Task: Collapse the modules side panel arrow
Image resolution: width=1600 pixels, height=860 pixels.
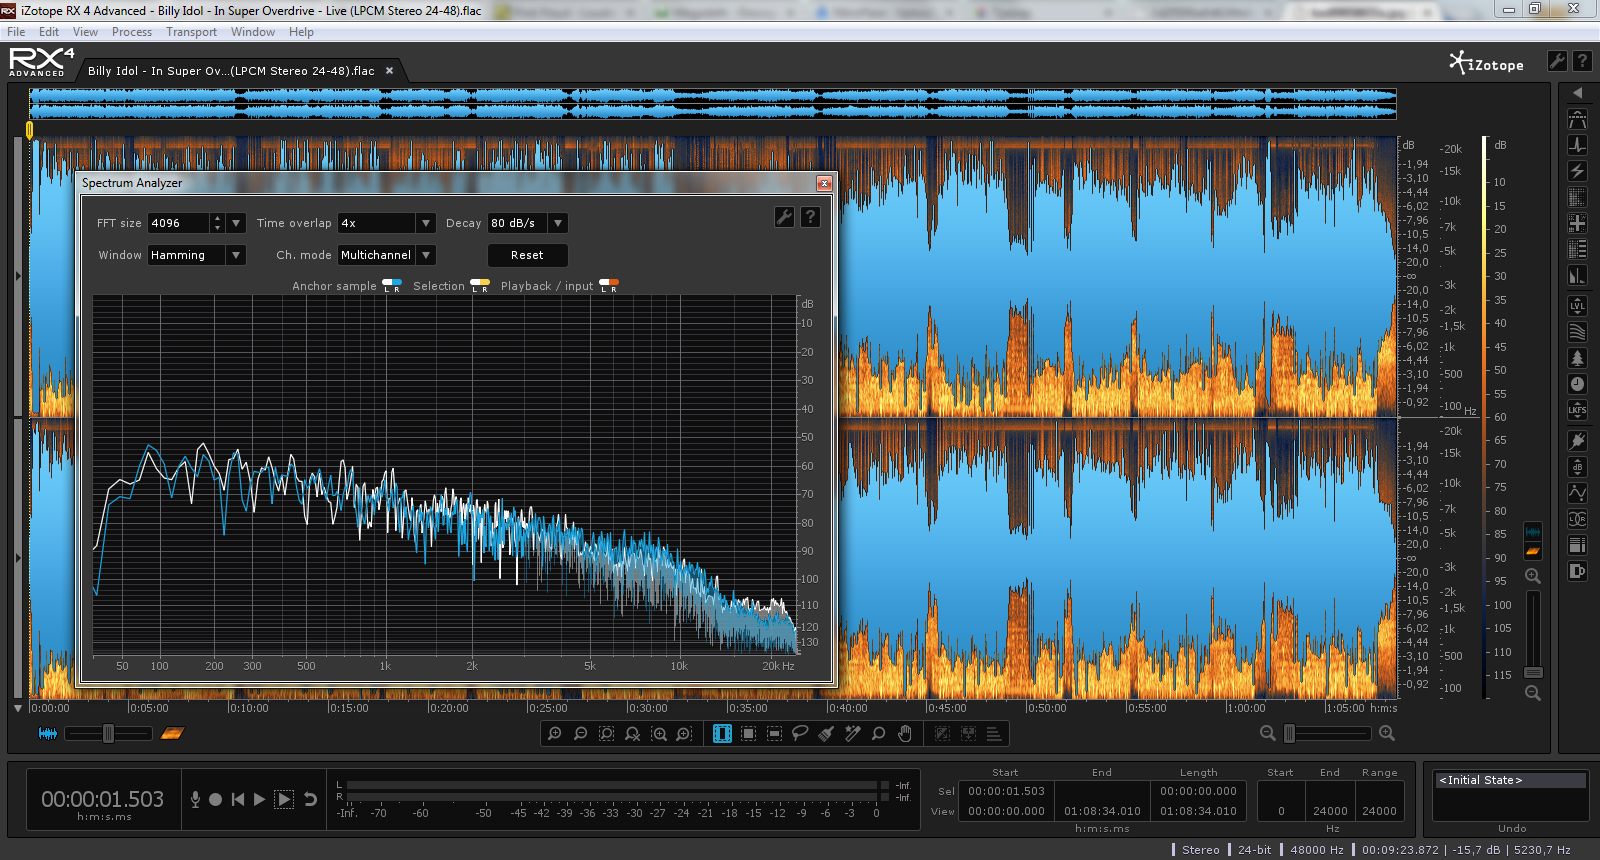Action: pos(1577,93)
